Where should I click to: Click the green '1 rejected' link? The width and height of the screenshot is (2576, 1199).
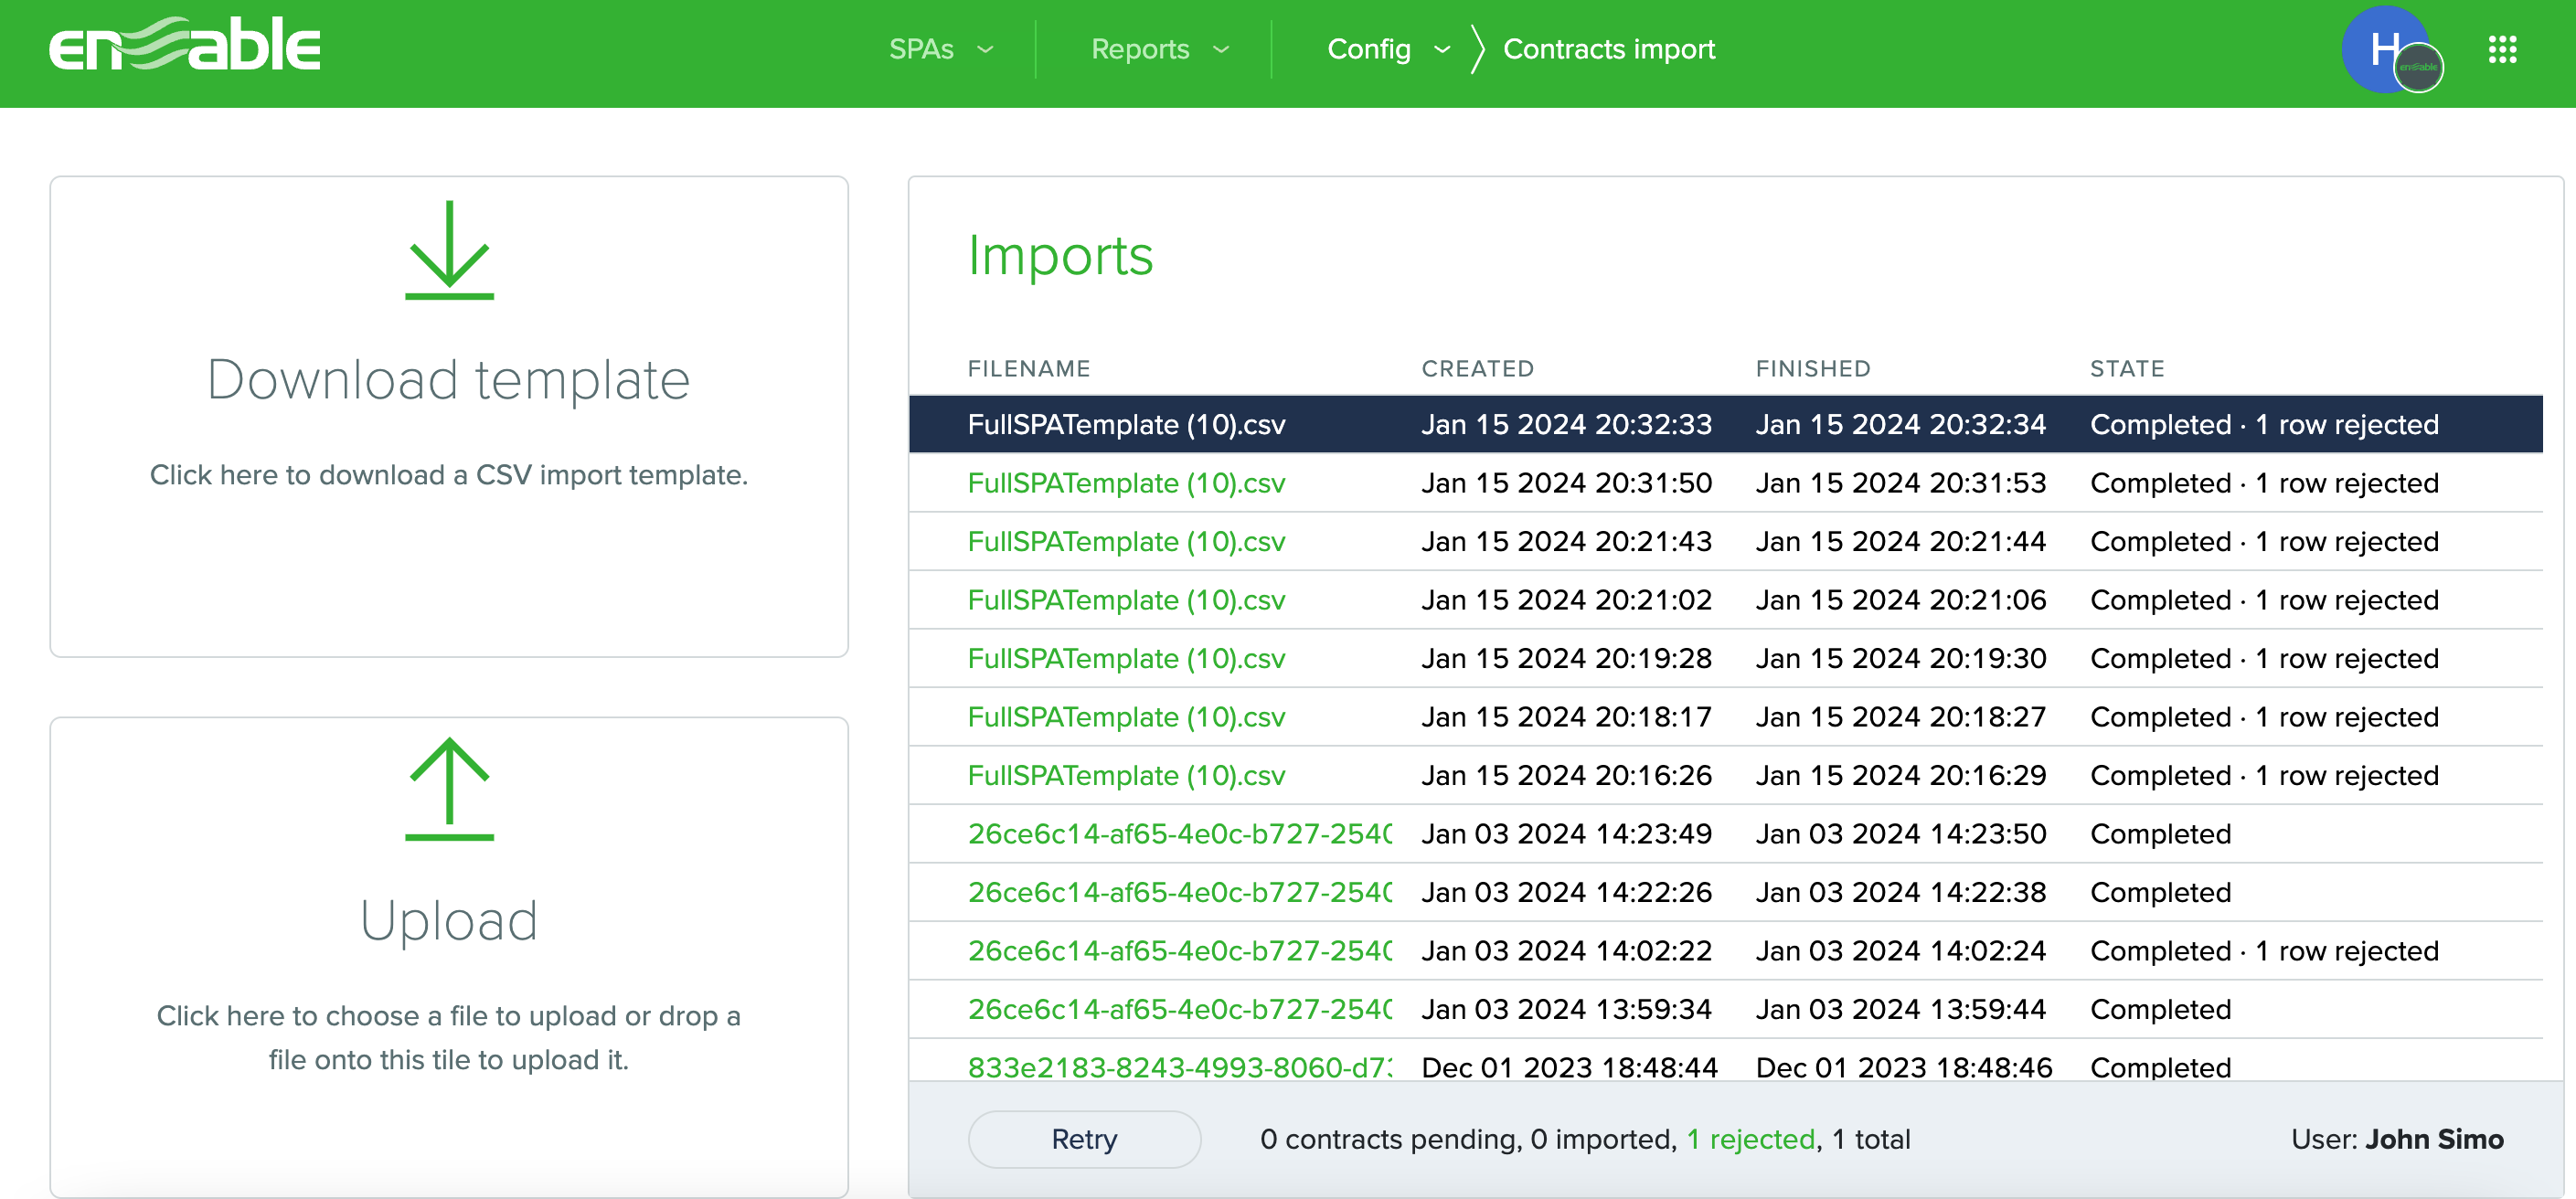[1750, 1138]
